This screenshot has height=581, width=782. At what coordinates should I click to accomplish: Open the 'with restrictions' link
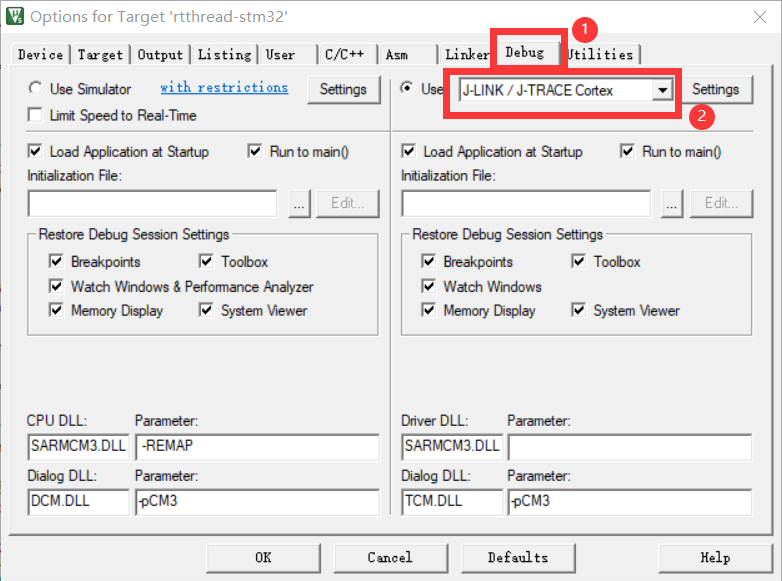[x=224, y=88]
